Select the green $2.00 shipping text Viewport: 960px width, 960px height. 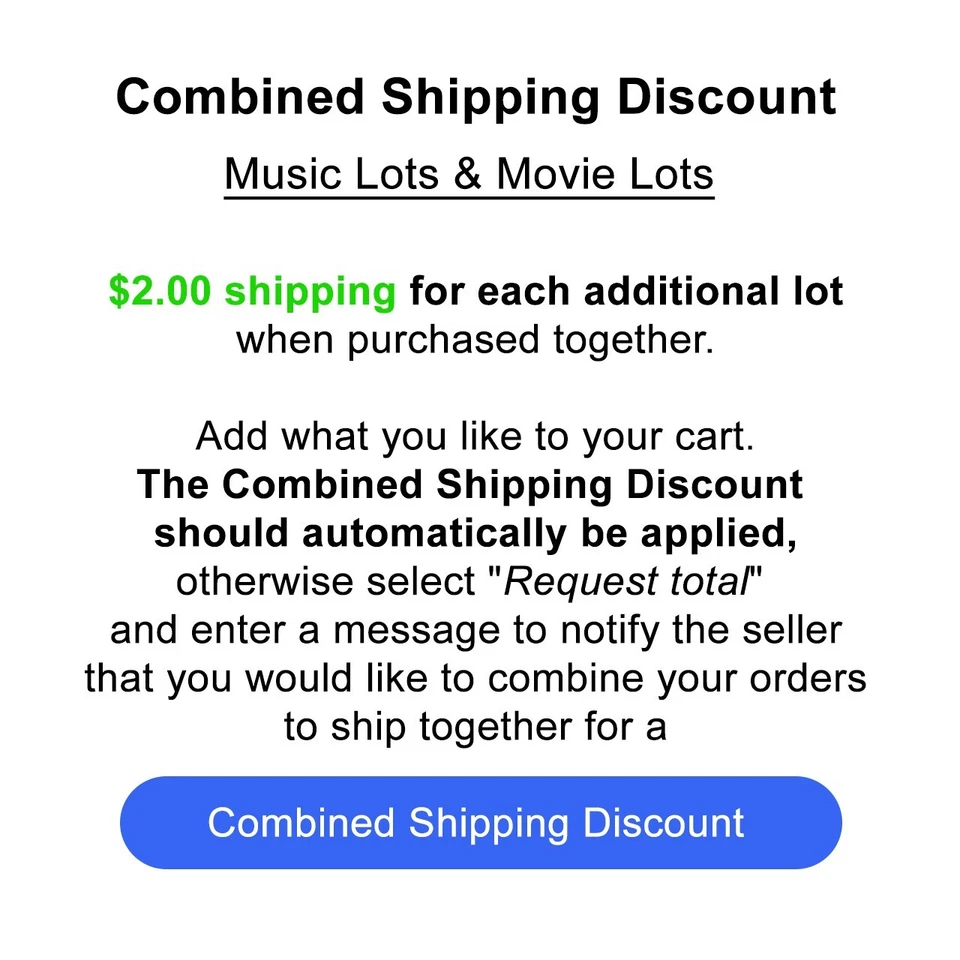pyautogui.click(x=252, y=291)
